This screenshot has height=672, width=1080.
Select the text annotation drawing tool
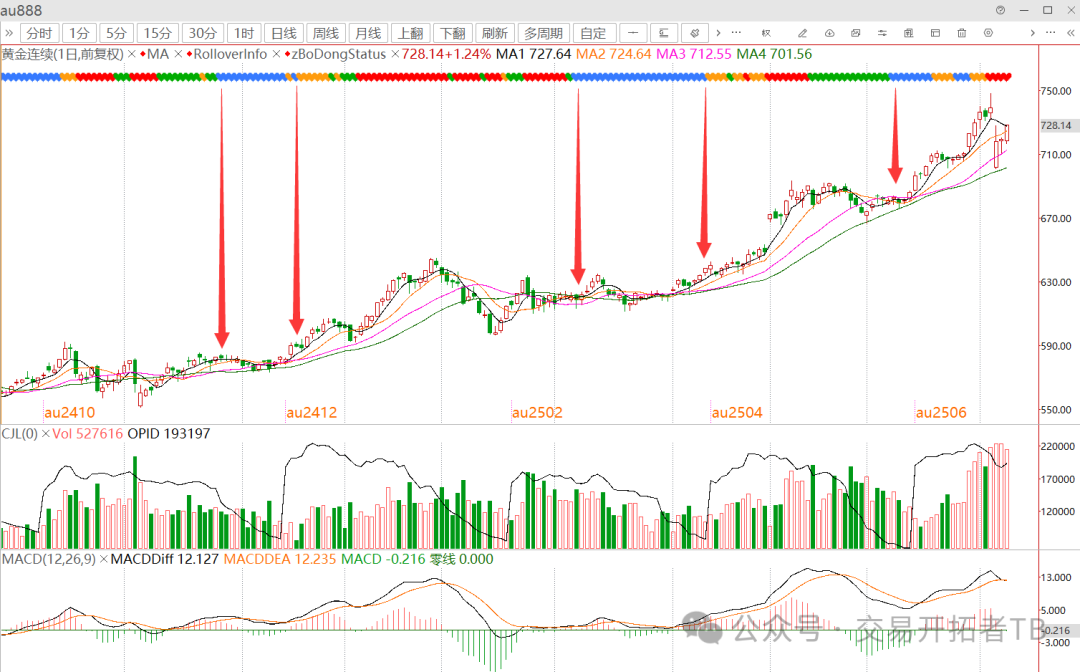[664, 33]
